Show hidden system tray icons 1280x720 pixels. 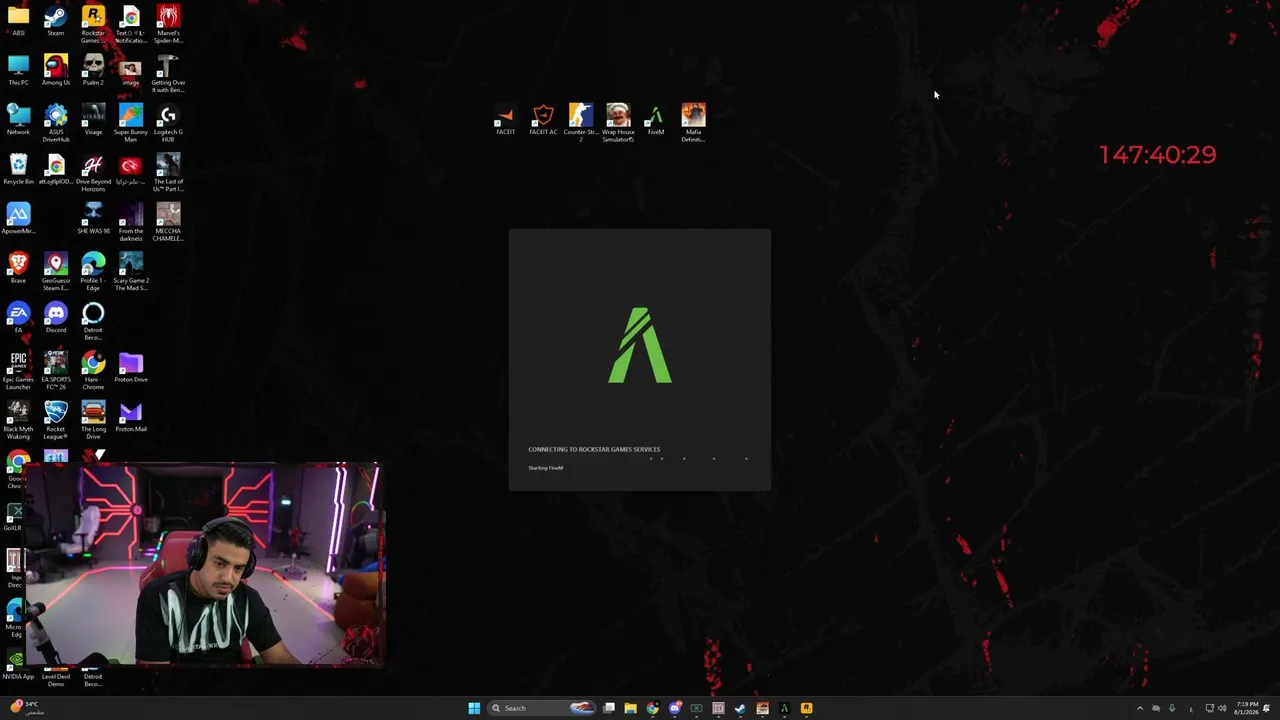click(x=1139, y=708)
